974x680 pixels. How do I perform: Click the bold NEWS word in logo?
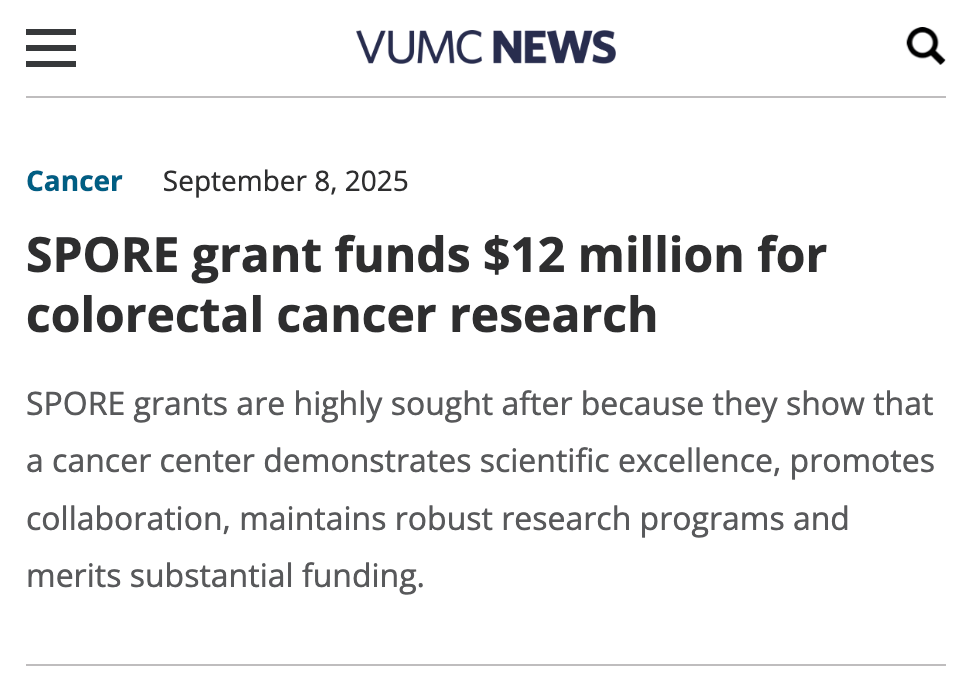tap(555, 47)
